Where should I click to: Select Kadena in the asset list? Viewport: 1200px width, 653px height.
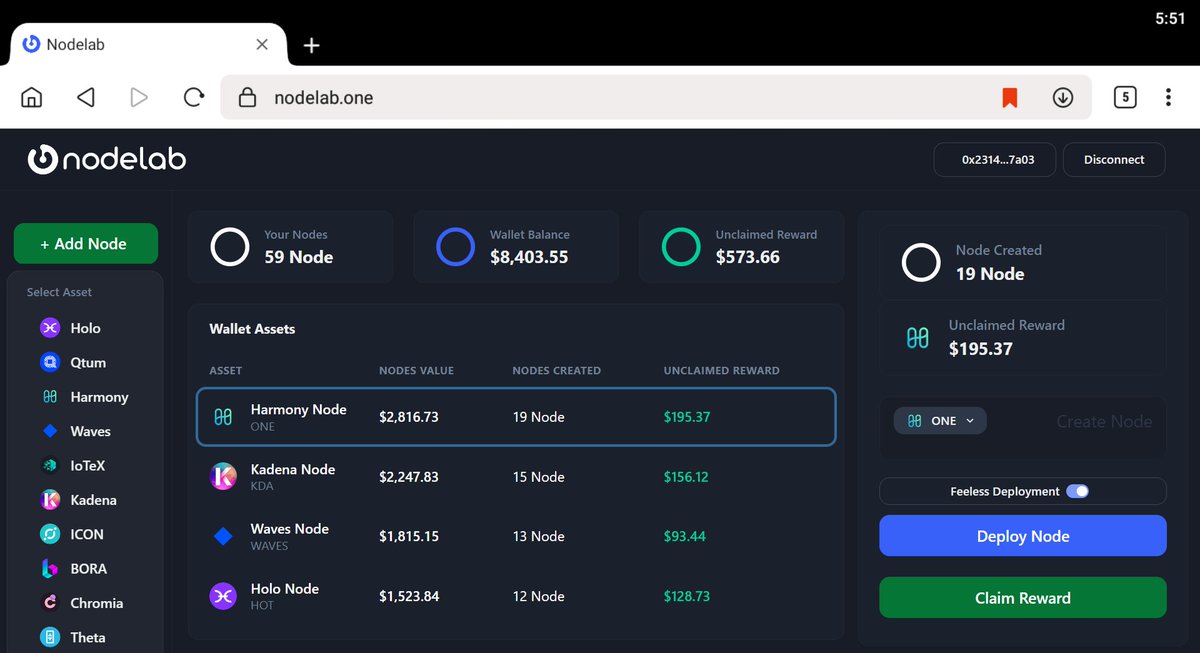[85, 500]
